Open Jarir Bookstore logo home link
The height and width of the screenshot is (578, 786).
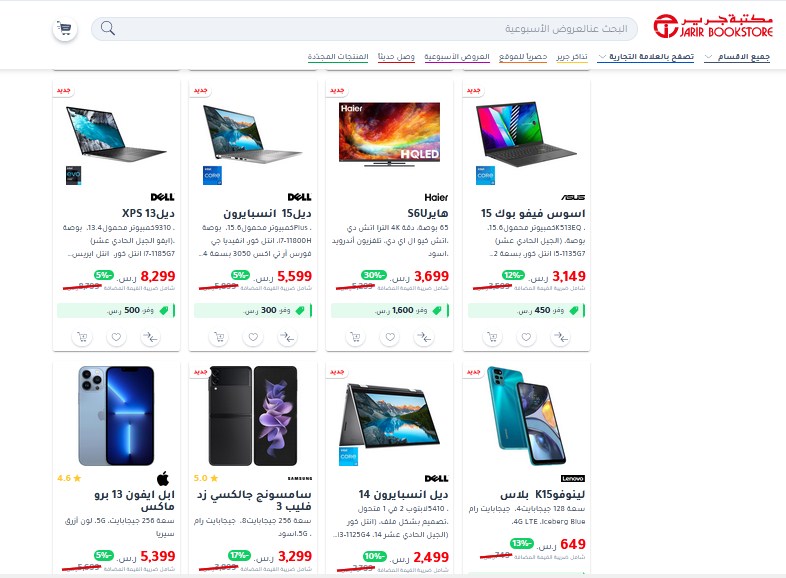[x=713, y=26]
